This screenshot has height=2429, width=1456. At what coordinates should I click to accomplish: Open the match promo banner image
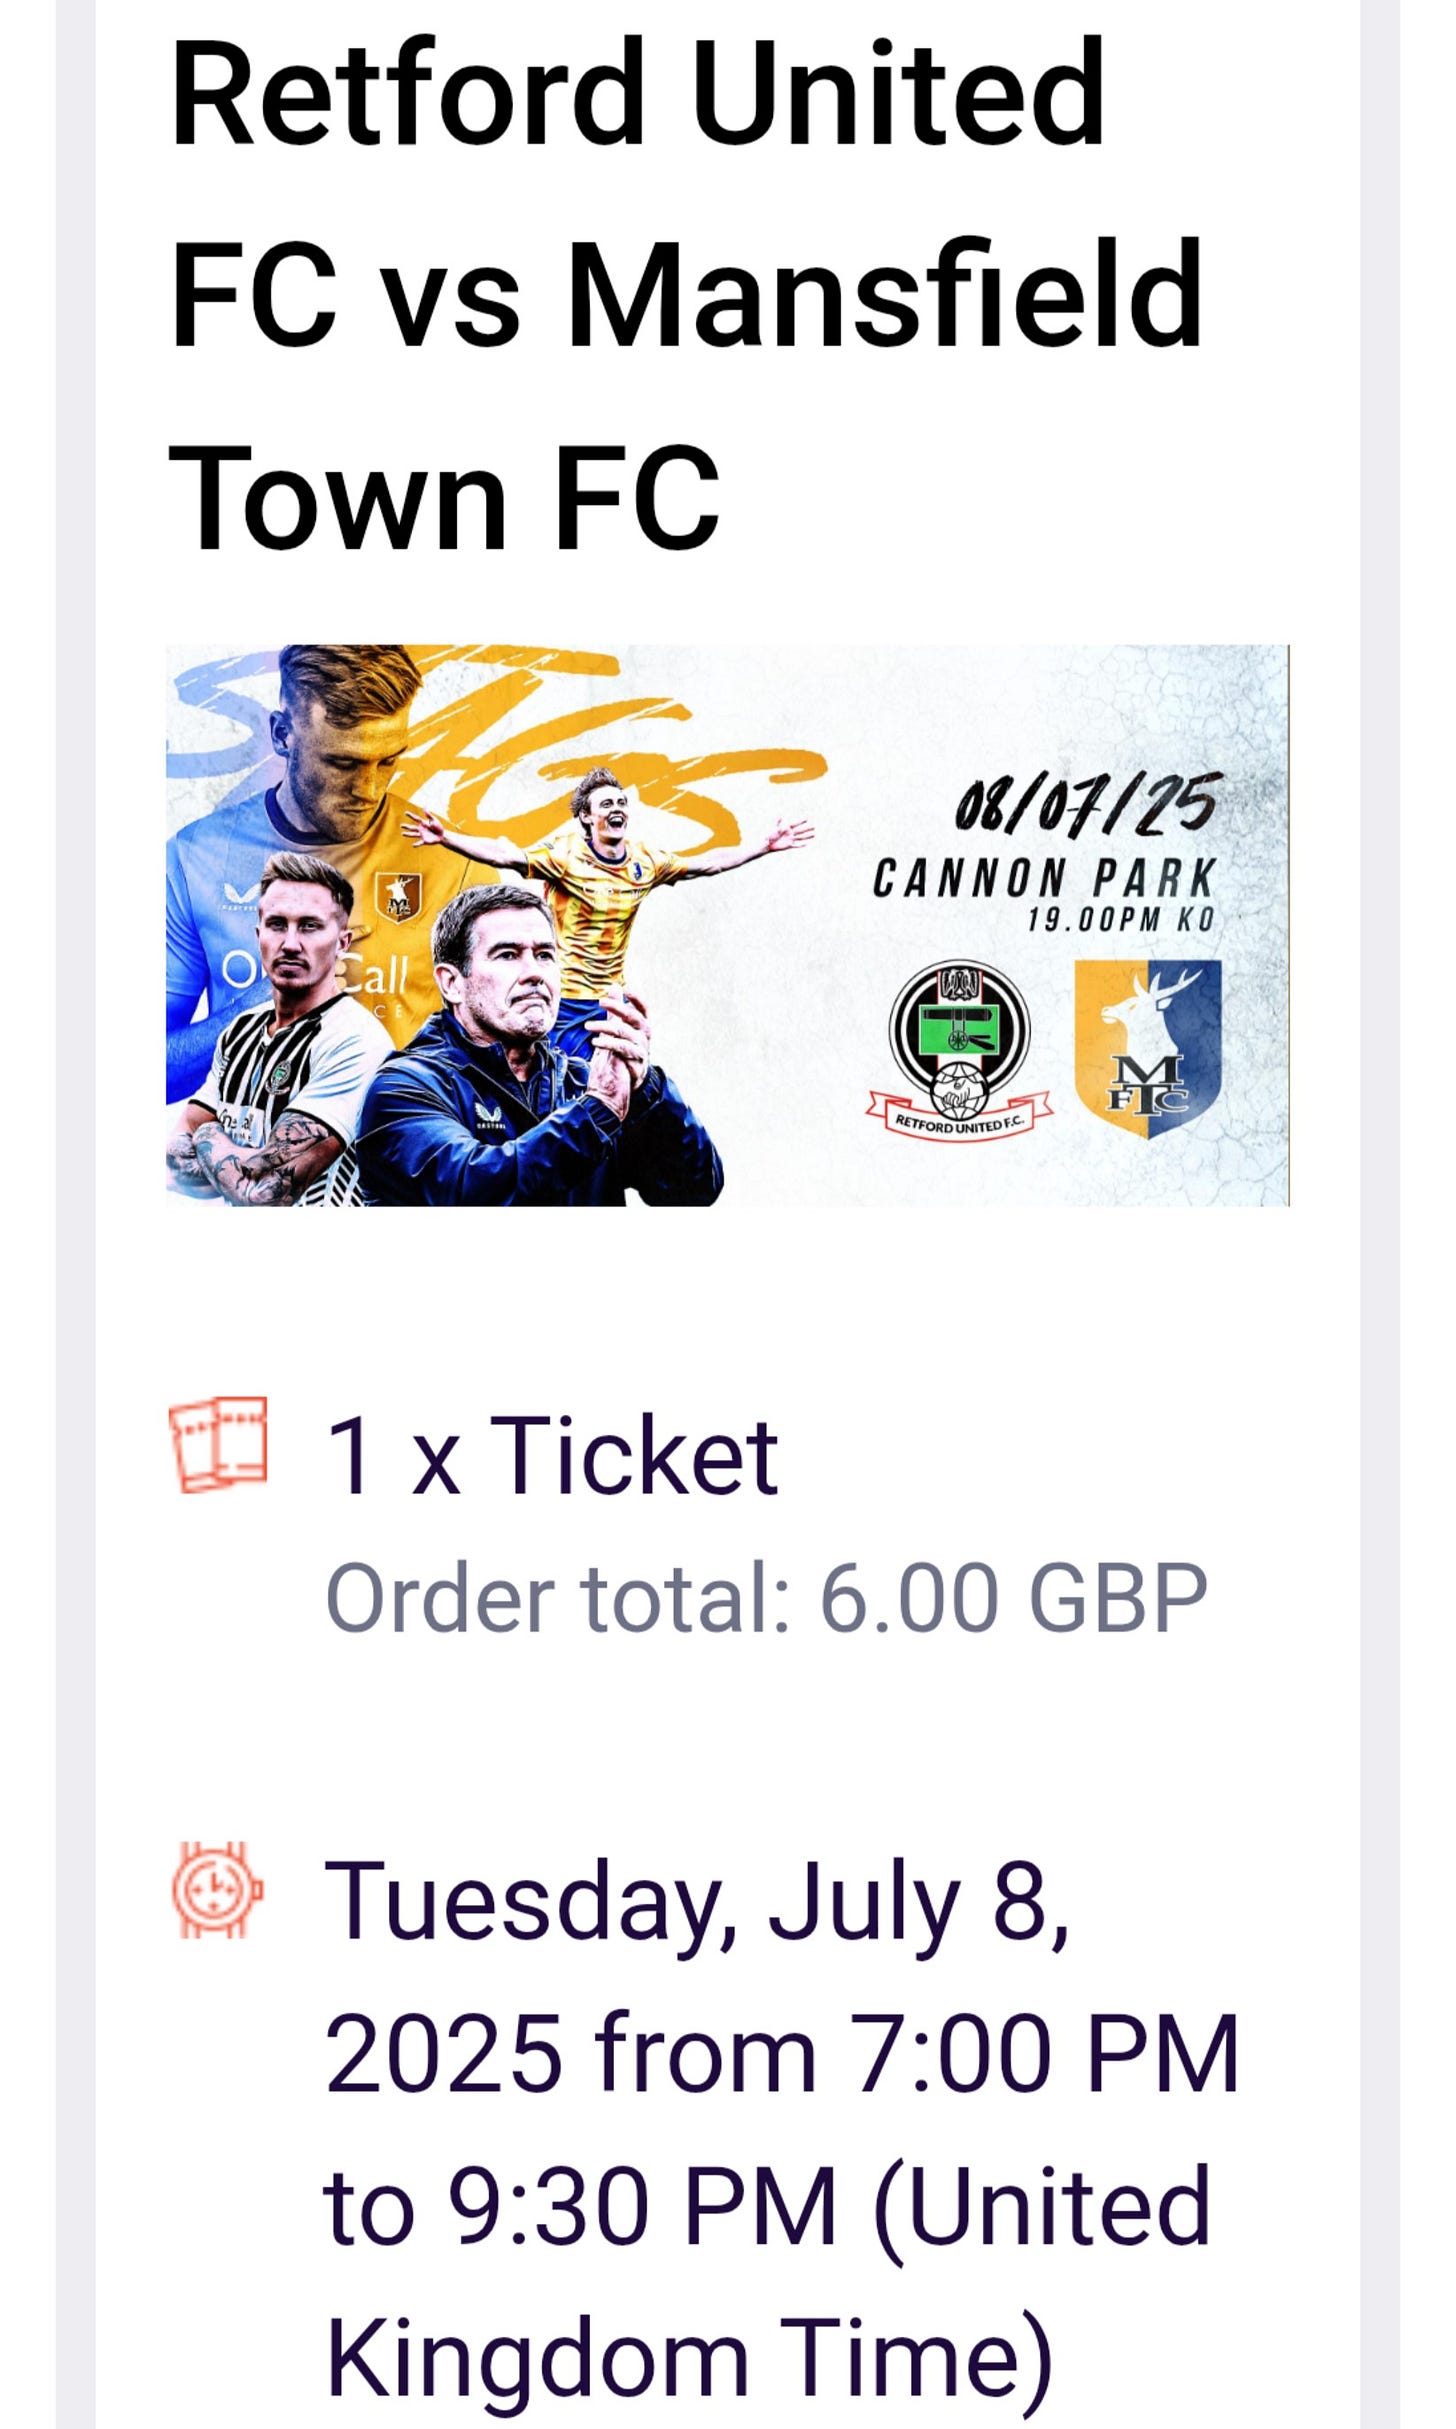coord(727,925)
